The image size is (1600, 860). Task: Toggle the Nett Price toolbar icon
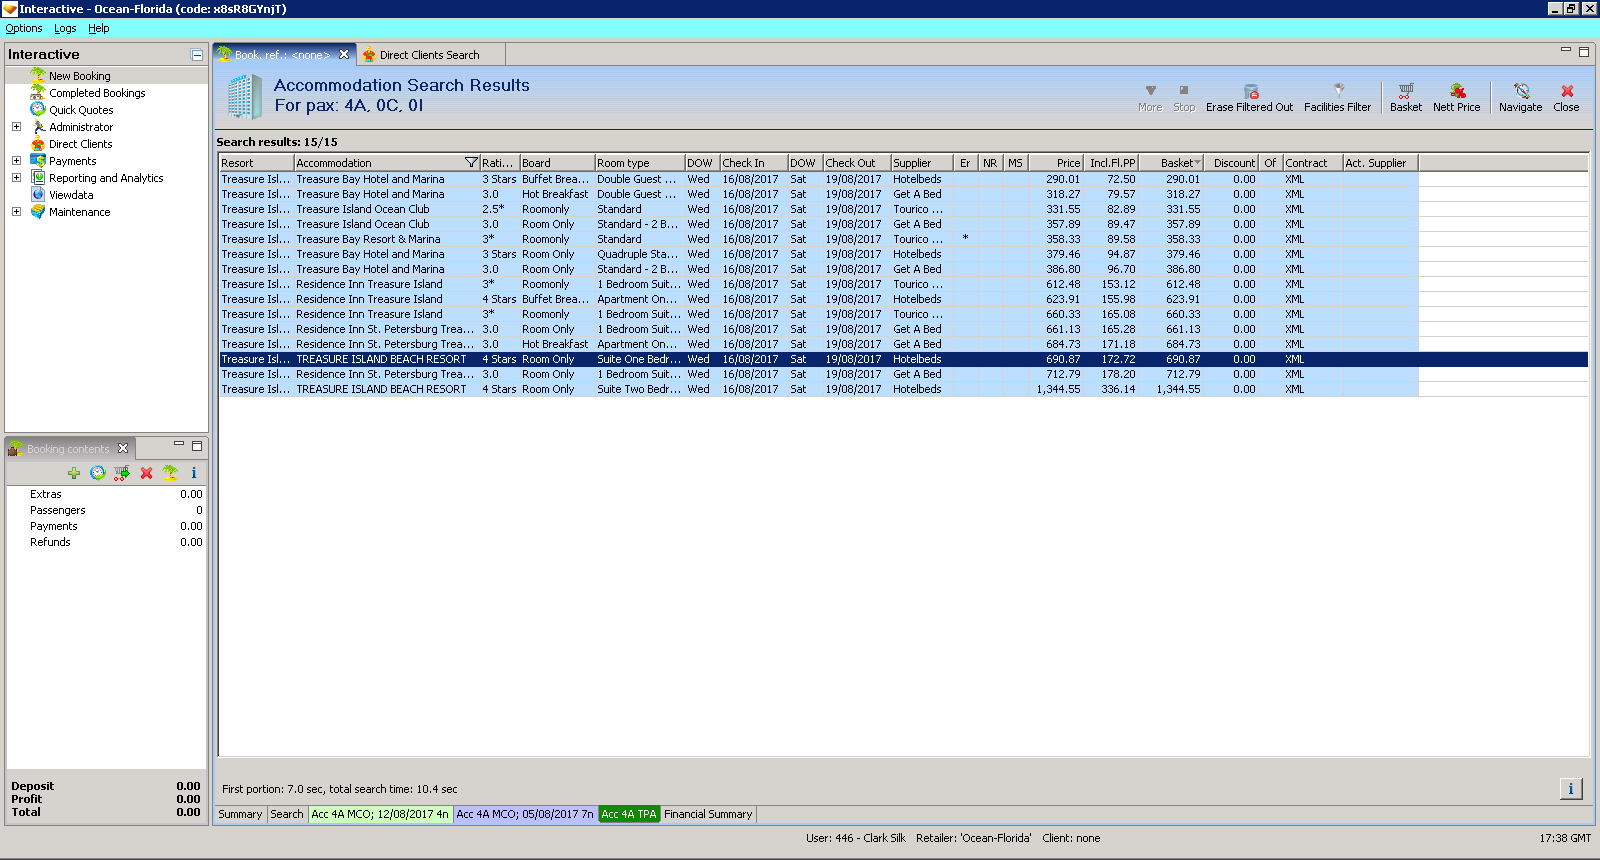point(1457,91)
